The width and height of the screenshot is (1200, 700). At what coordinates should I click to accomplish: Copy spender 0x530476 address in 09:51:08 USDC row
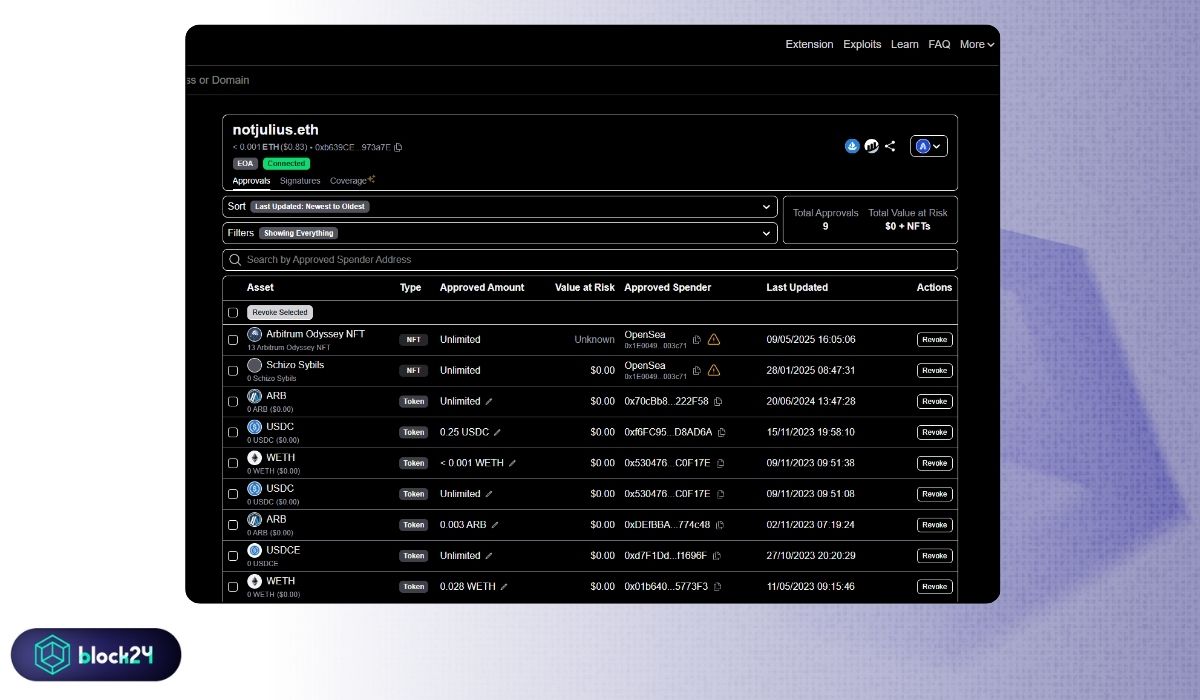(720, 494)
